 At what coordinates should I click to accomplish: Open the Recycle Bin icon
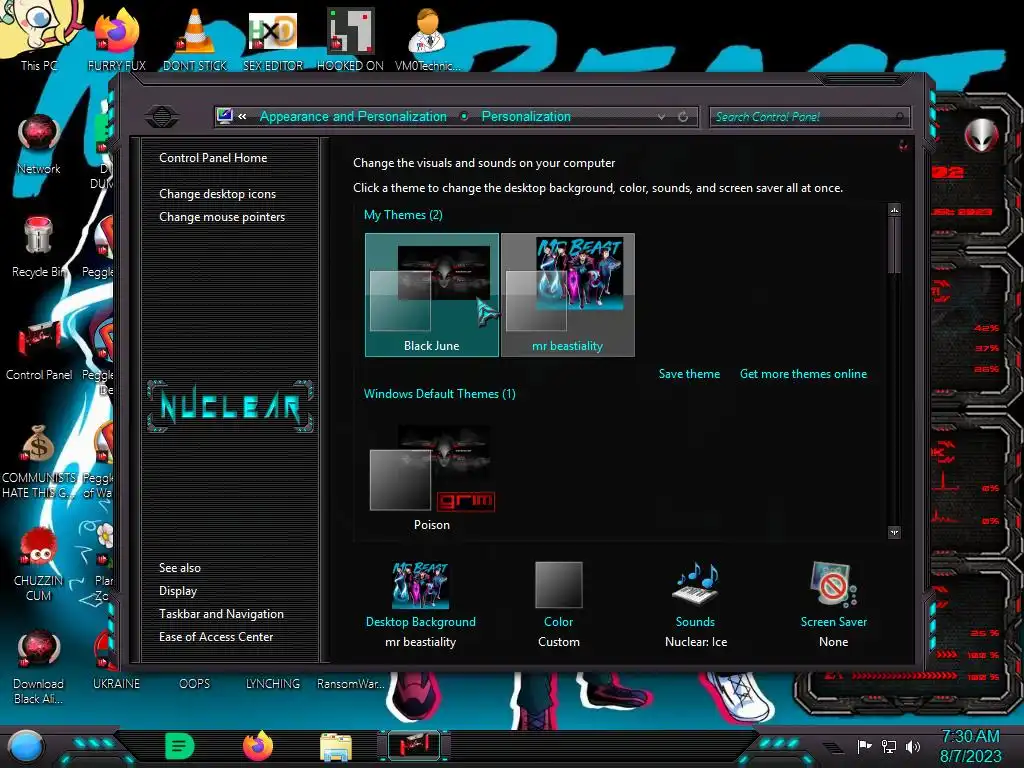pyautogui.click(x=38, y=247)
